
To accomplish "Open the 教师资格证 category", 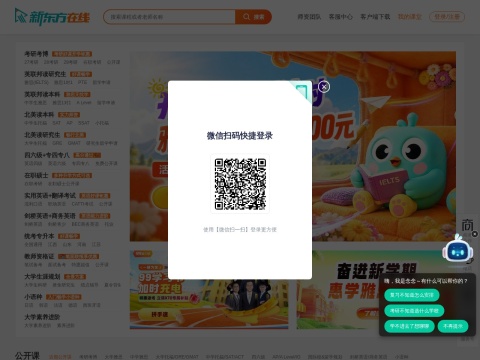I will tap(39, 256).
